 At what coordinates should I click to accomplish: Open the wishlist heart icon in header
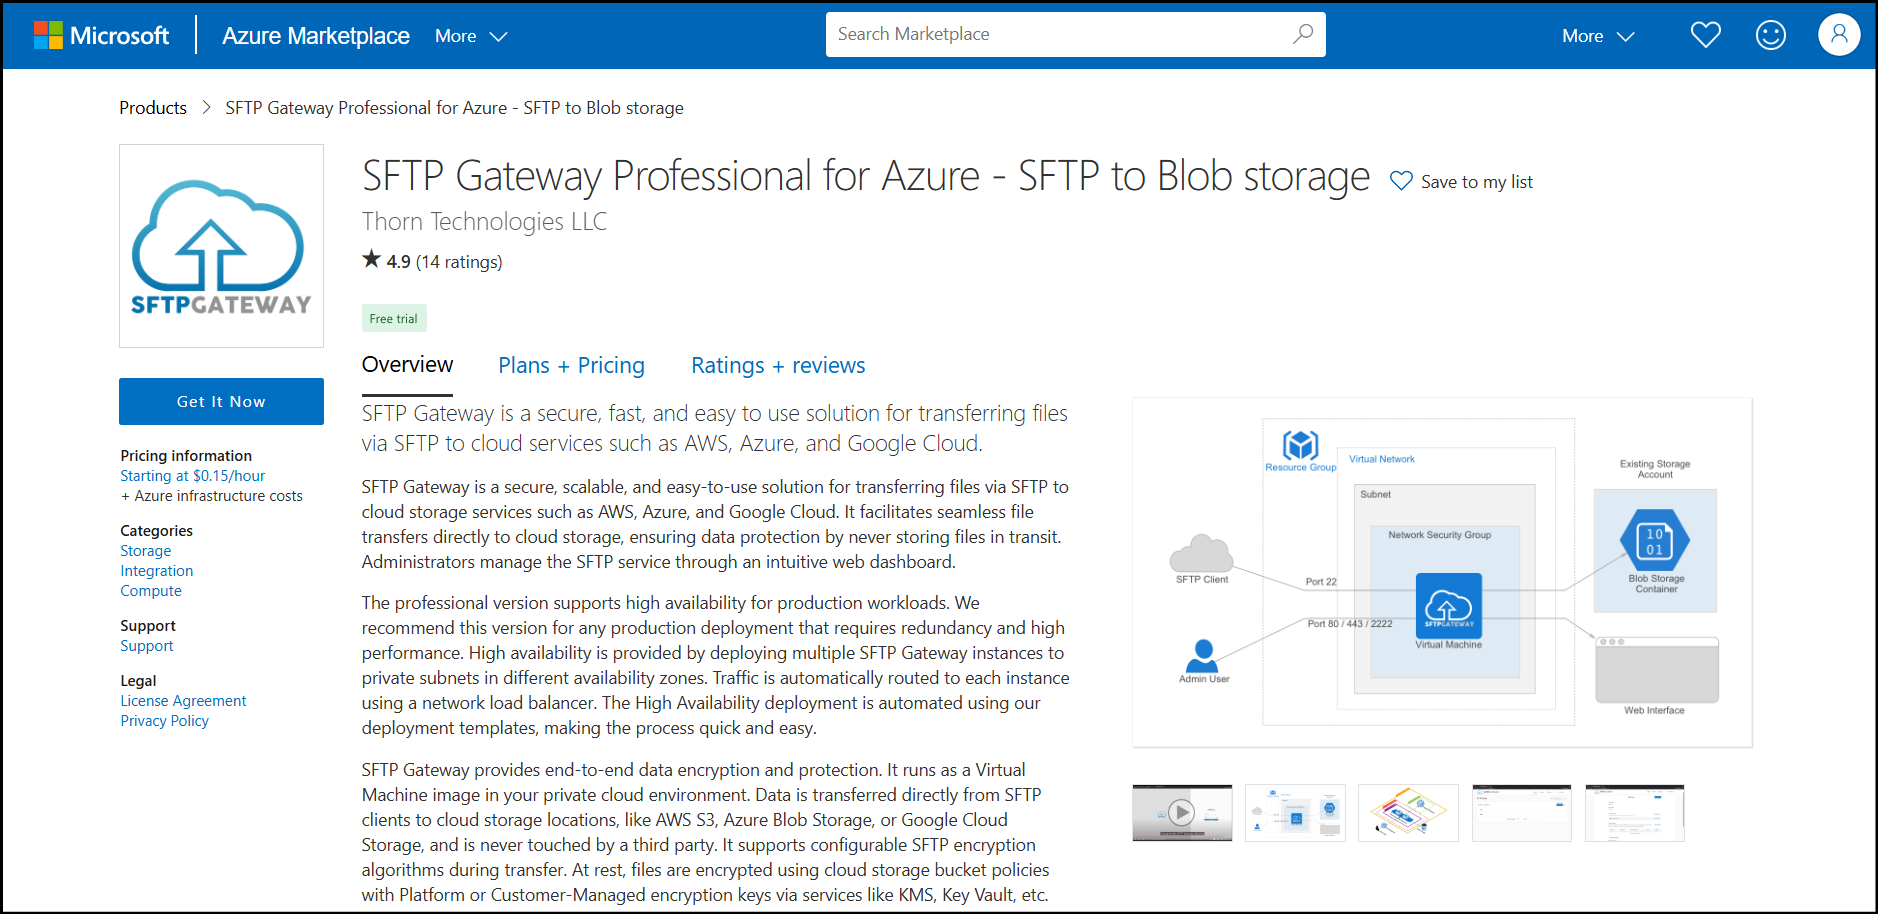click(1705, 35)
